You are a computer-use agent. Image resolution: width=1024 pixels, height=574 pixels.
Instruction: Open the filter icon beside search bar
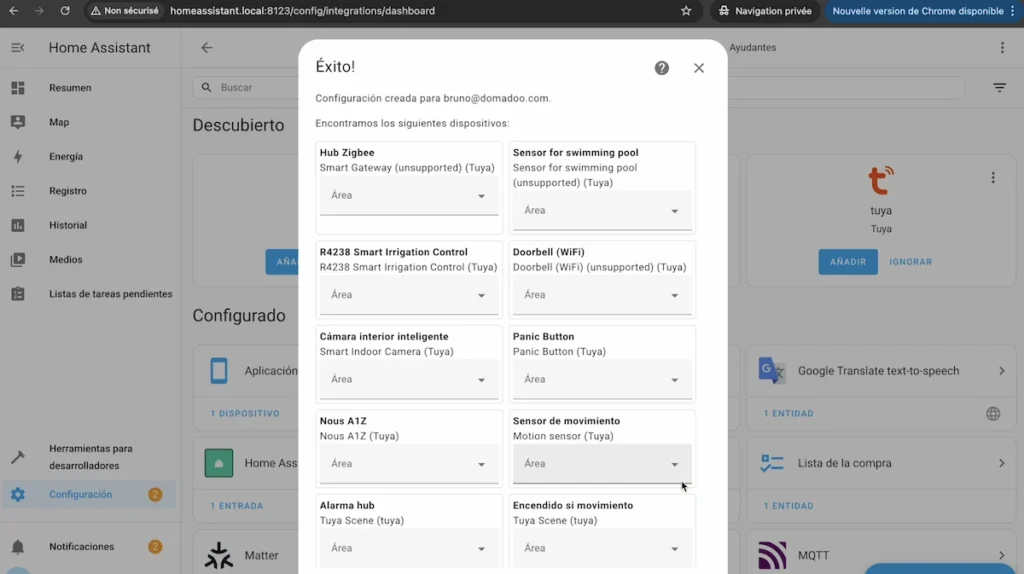[1000, 88]
